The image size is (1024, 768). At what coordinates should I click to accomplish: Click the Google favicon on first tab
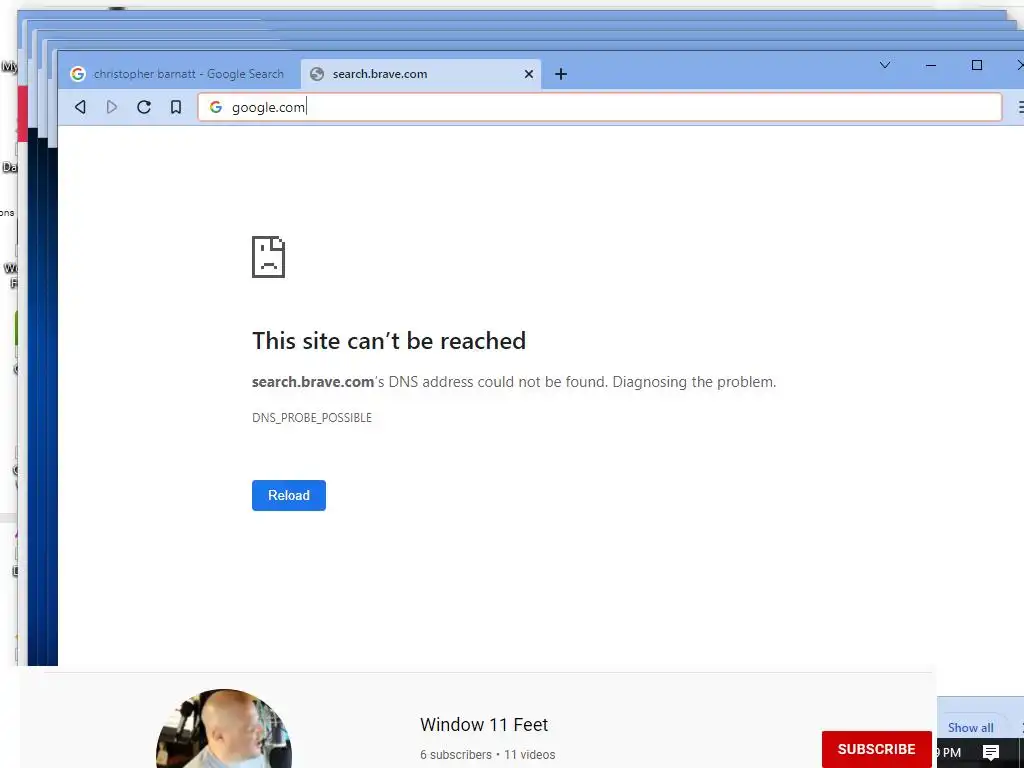[78, 74]
